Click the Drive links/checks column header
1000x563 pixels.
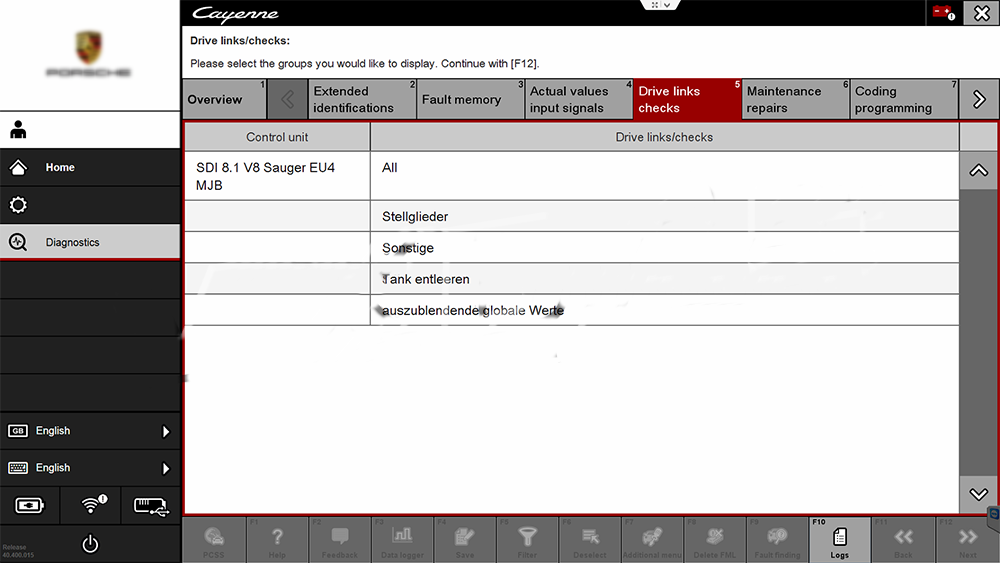click(664, 137)
